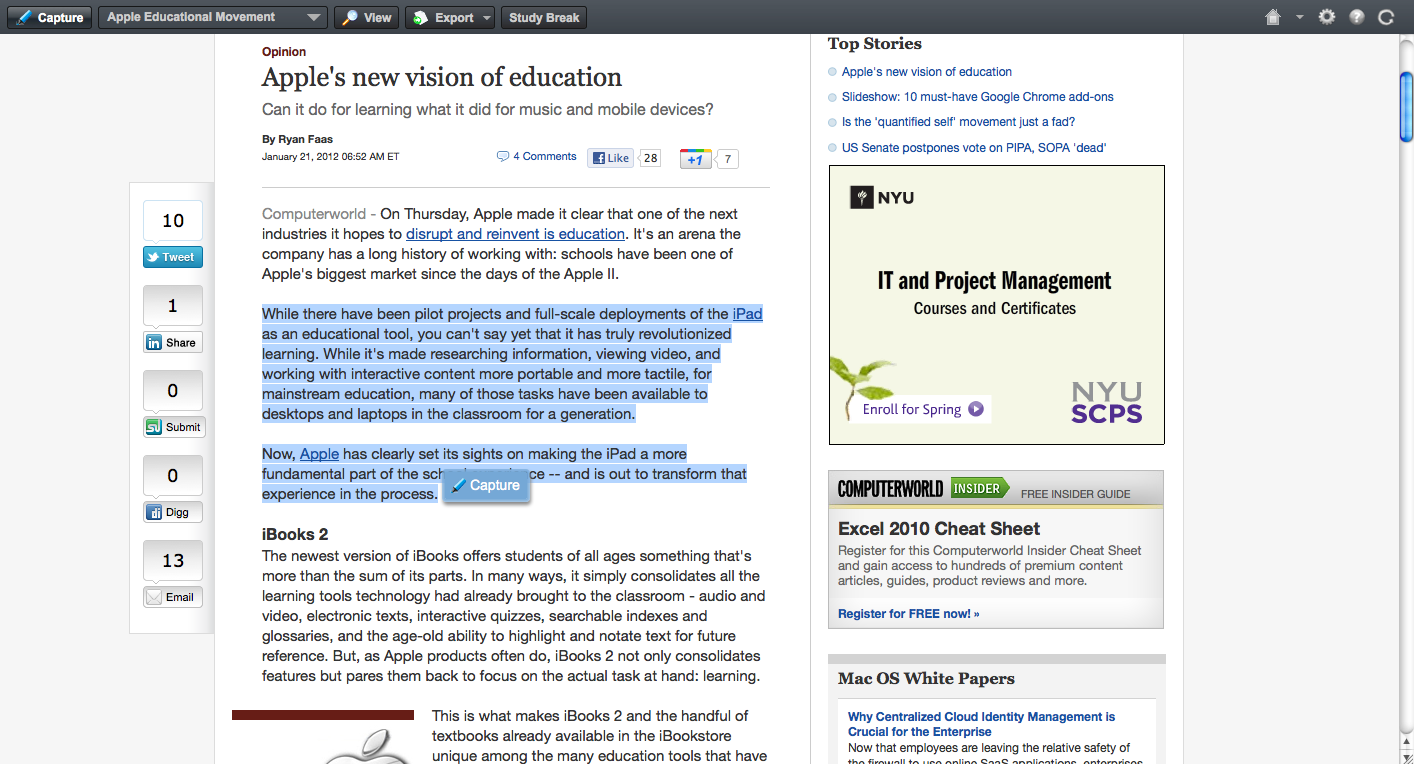Click the +1 count bubble showing 7

pyautogui.click(x=728, y=159)
